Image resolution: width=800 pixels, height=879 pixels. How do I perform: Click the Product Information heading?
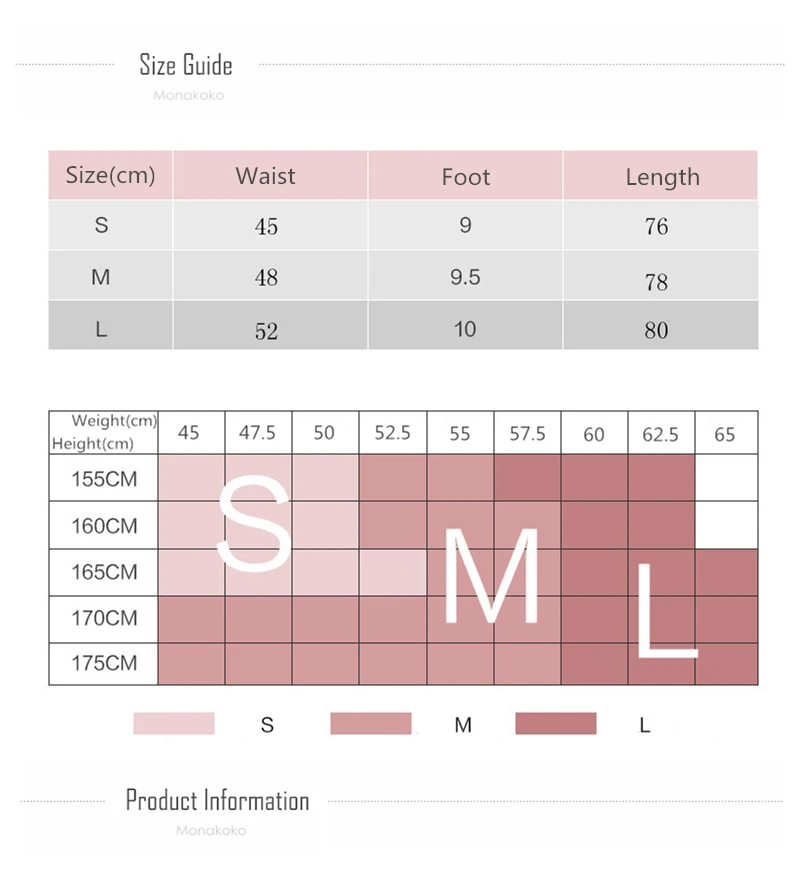pos(217,800)
